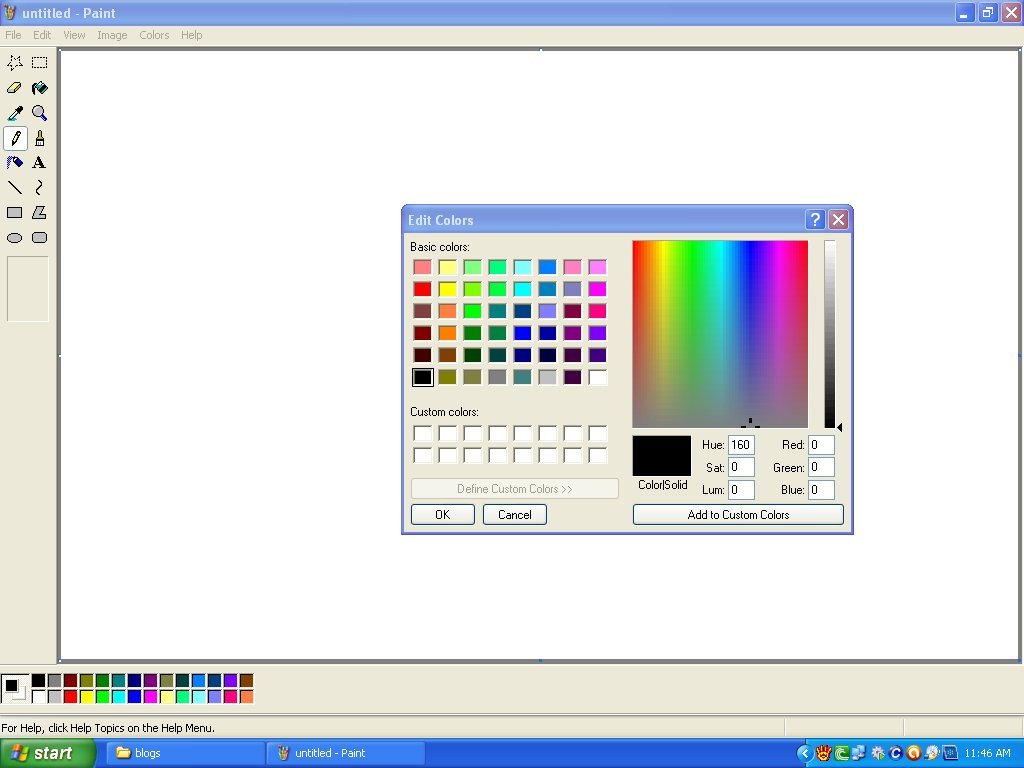1024x768 pixels.
Task: Open the File menu
Action: [x=13, y=35]
